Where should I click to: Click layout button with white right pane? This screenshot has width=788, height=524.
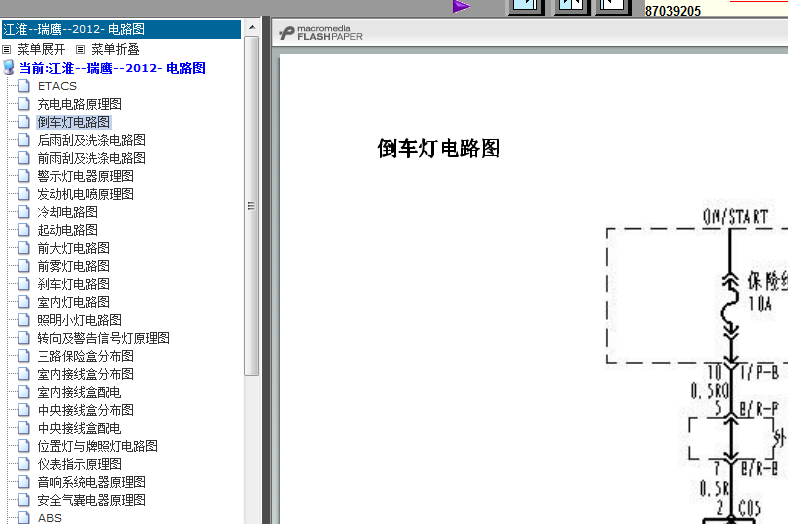[613, 6]
